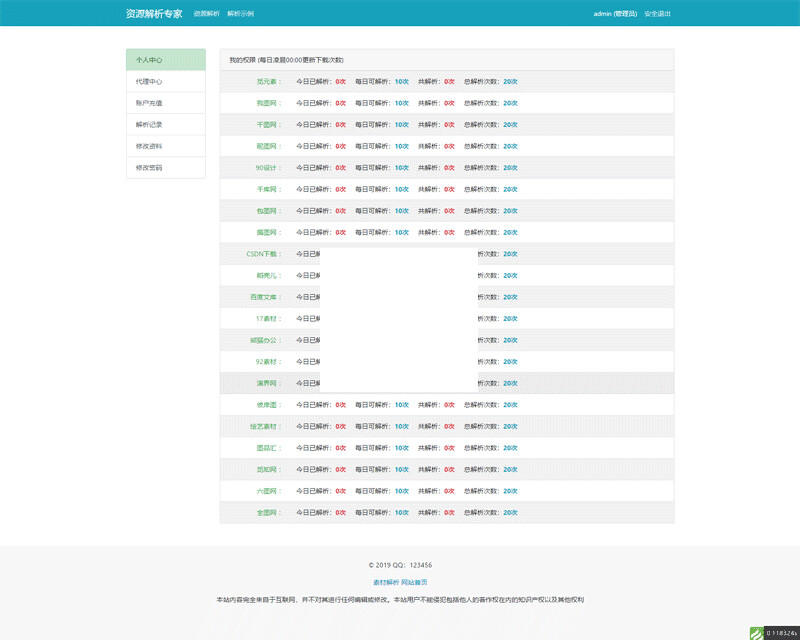
Task: Open 解析示例 in top navigation
Action: [240, 14]
